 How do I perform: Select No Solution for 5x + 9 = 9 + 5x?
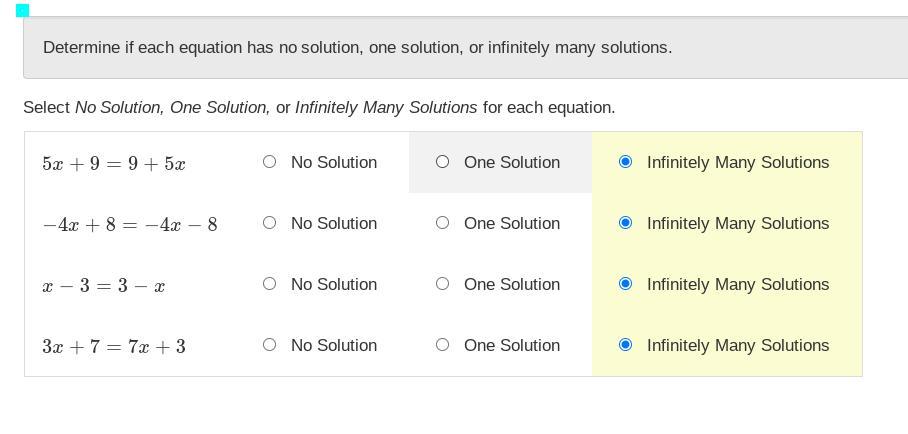(269, 162)
